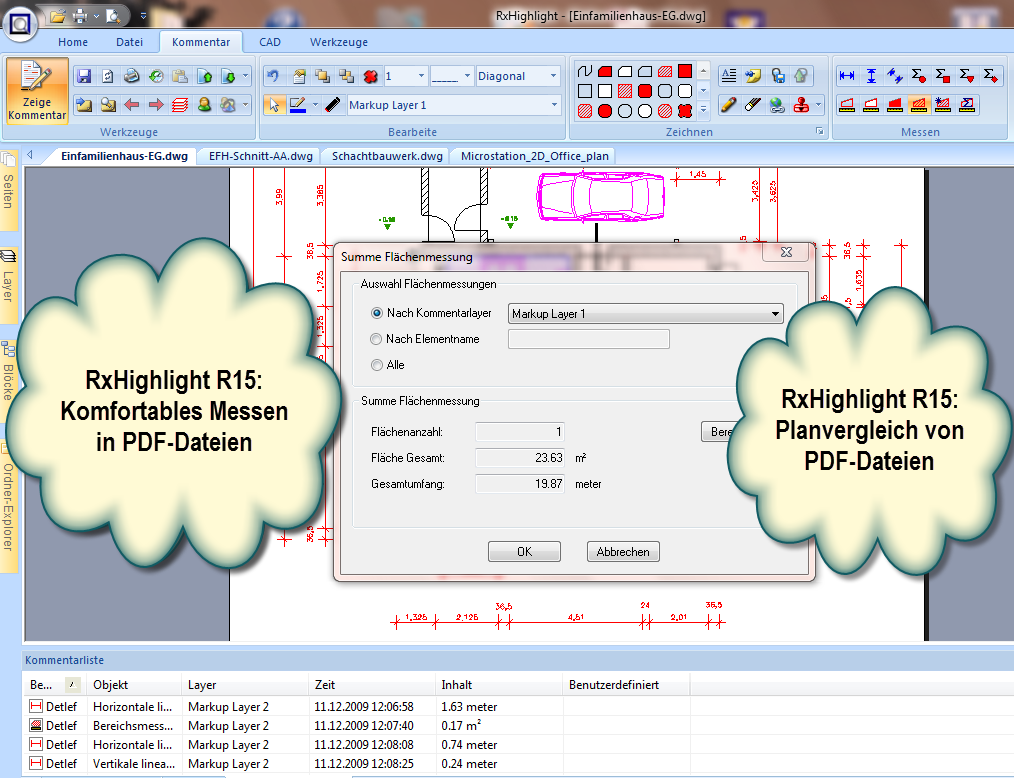1014x778 pixels.
Task: Click the eraser tool icon
Action: point(752,105)
